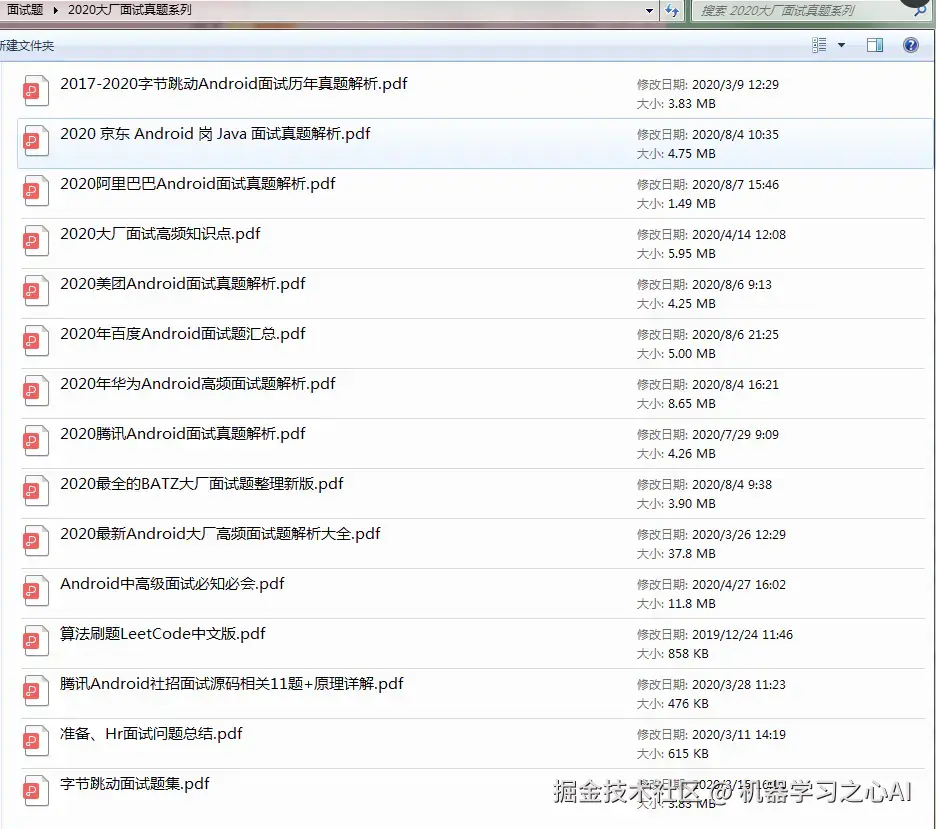Image resolution: width=936 pixels, height=829 pixels.
Task: Click PDF icon of 2020 京东 Android 岗 Java file
Action: (35, 141)
